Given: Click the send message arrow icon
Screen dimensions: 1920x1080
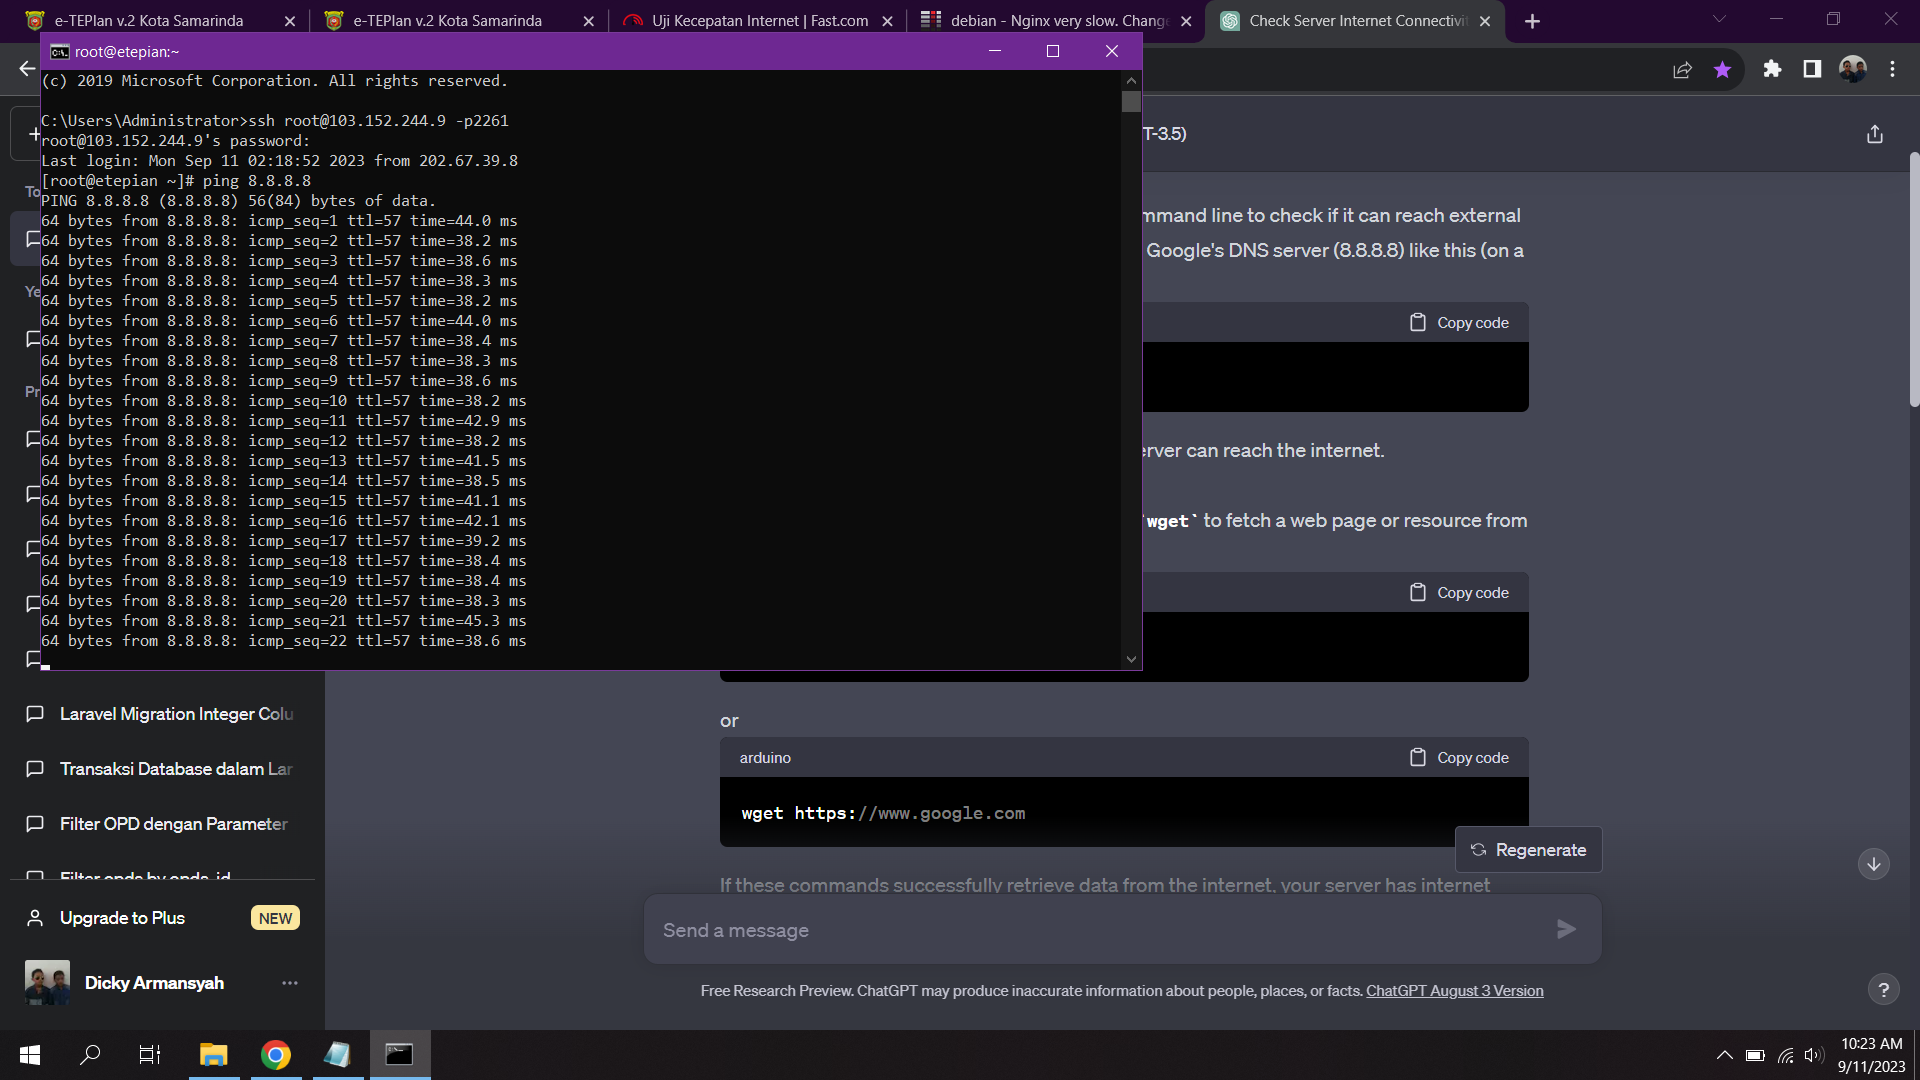Looking at the screenshot, I should click(x=1566, y=930).
